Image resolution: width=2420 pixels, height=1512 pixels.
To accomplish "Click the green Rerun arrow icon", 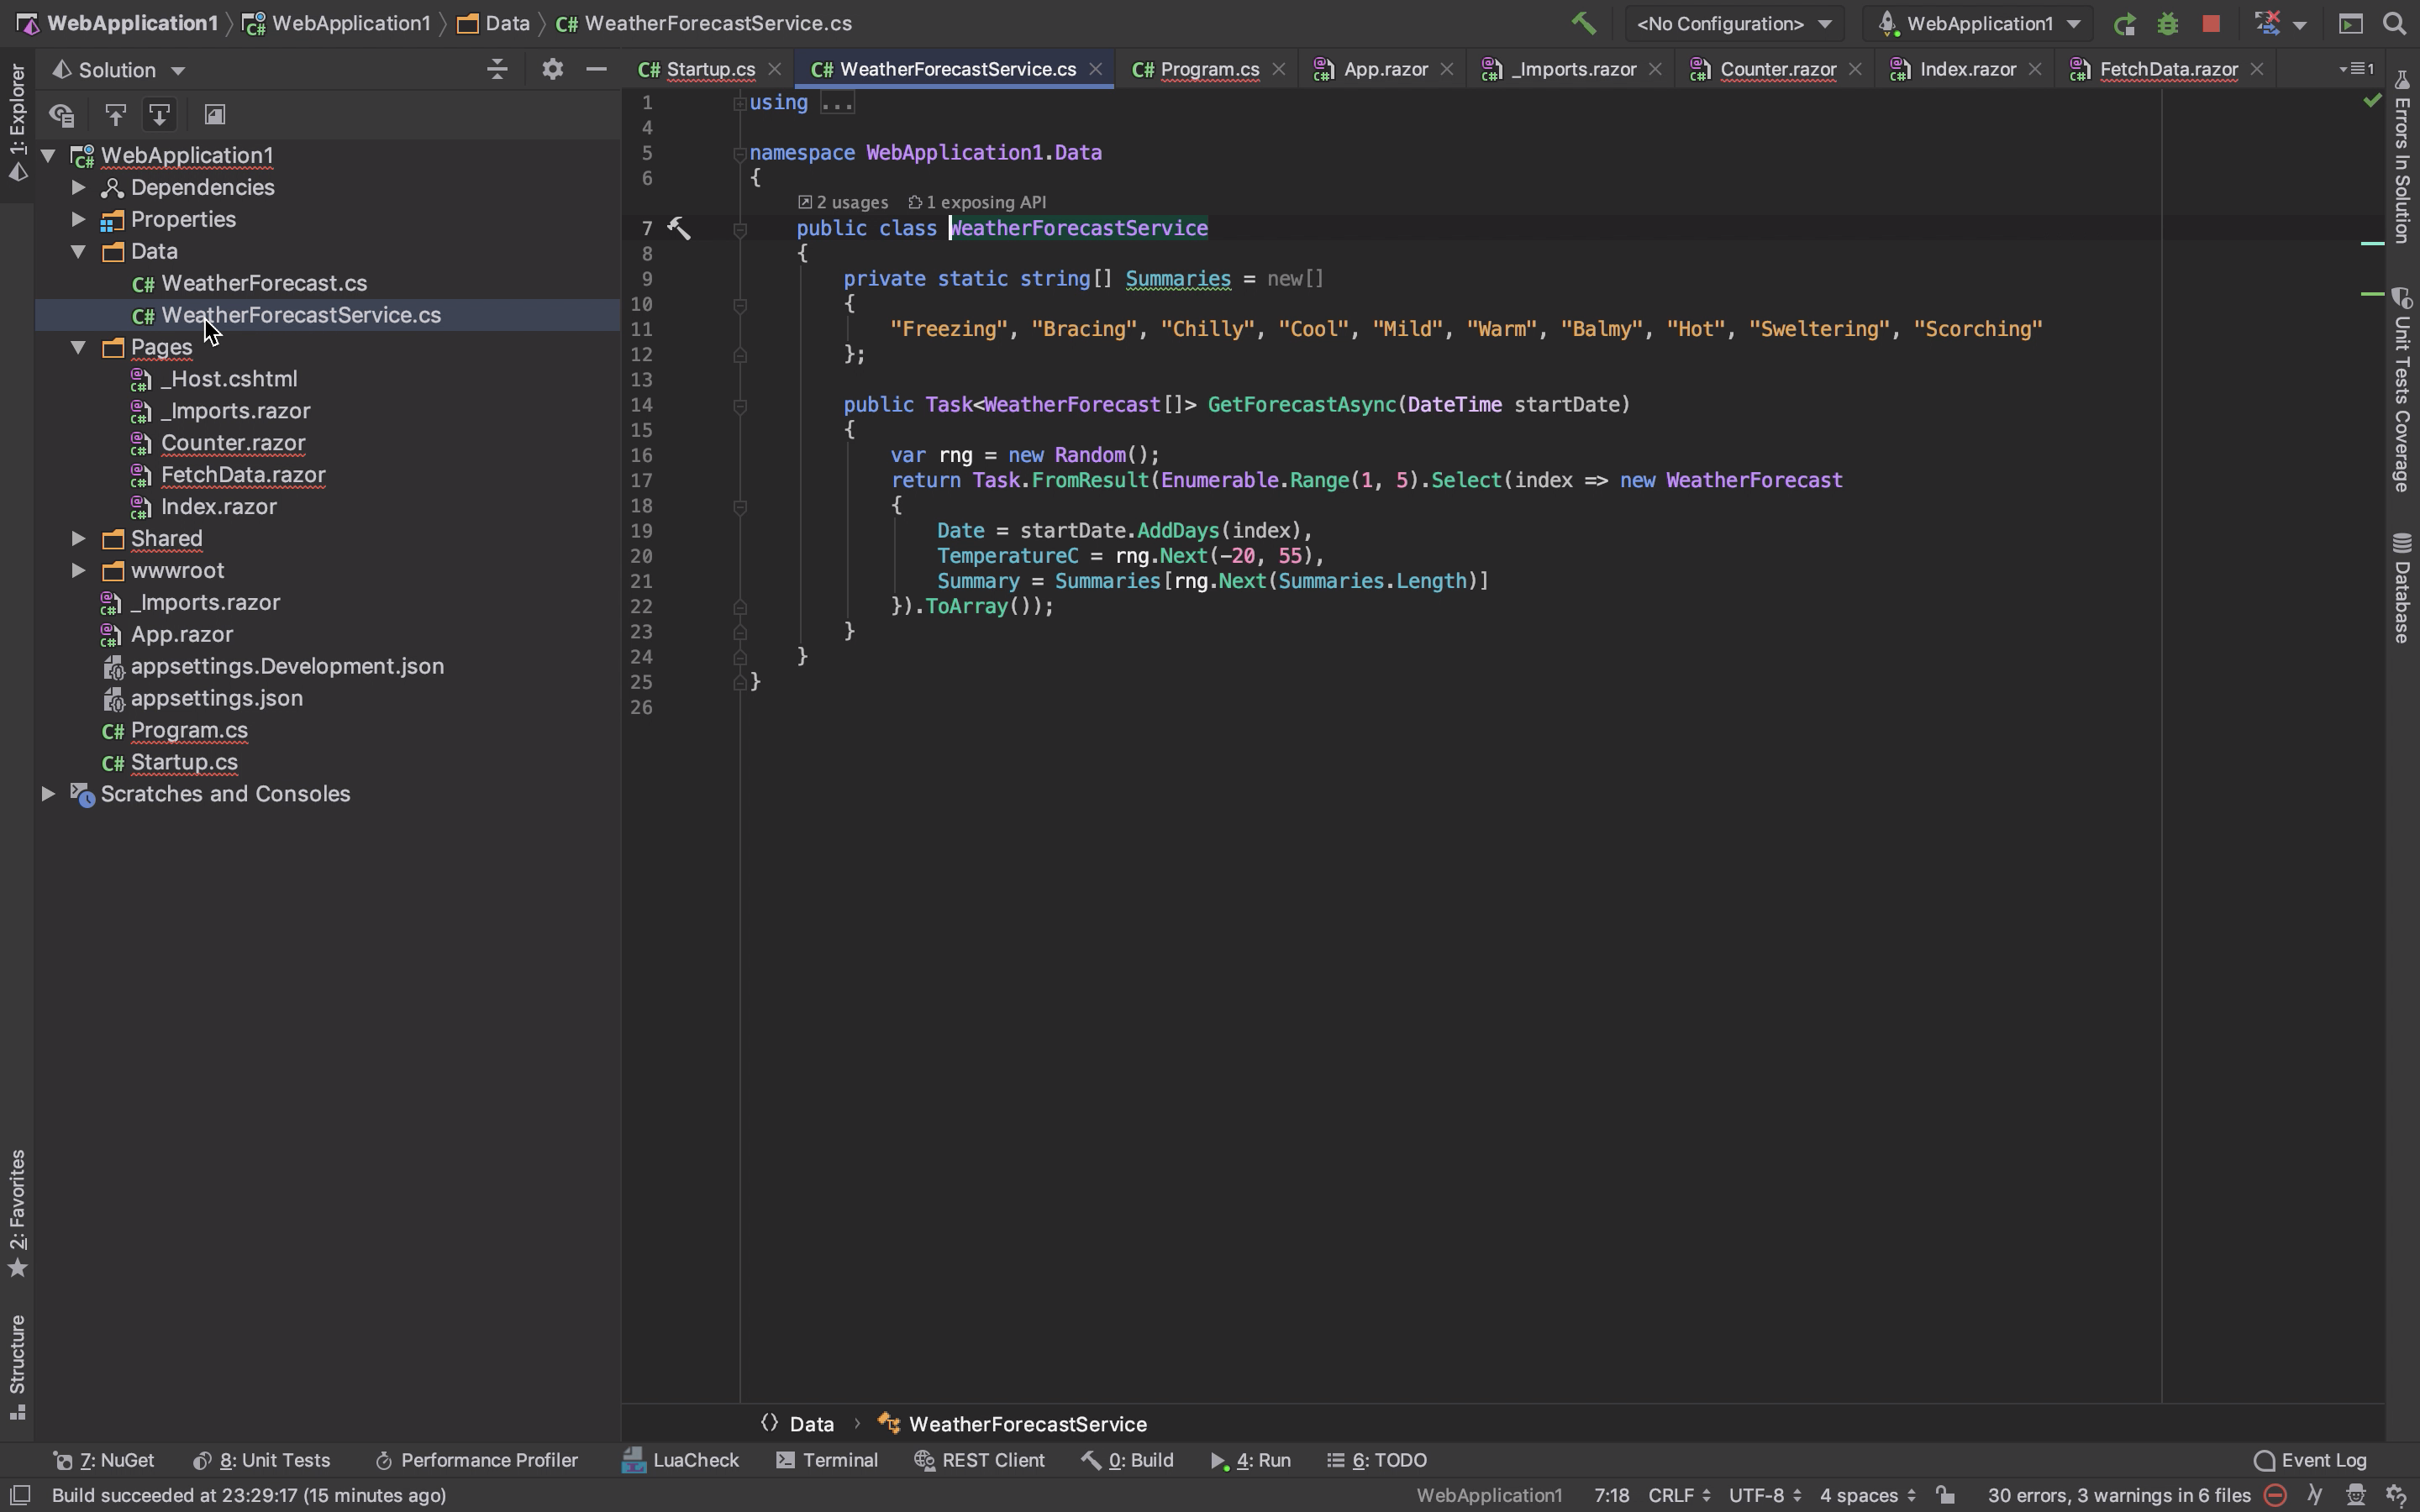I will (2124, 23).
